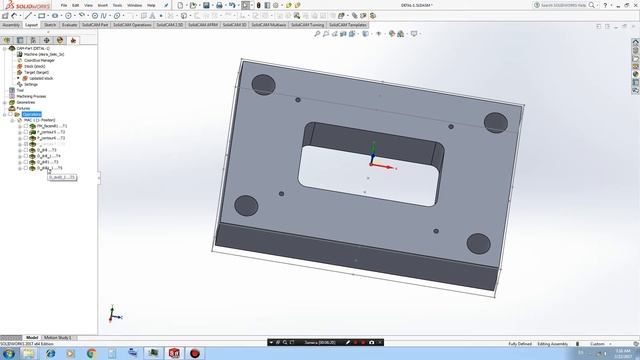640x360 pixels.
Task: Open the SolidWorks taskbar icon
Action: pyautogui.click(x=174, y=353)
